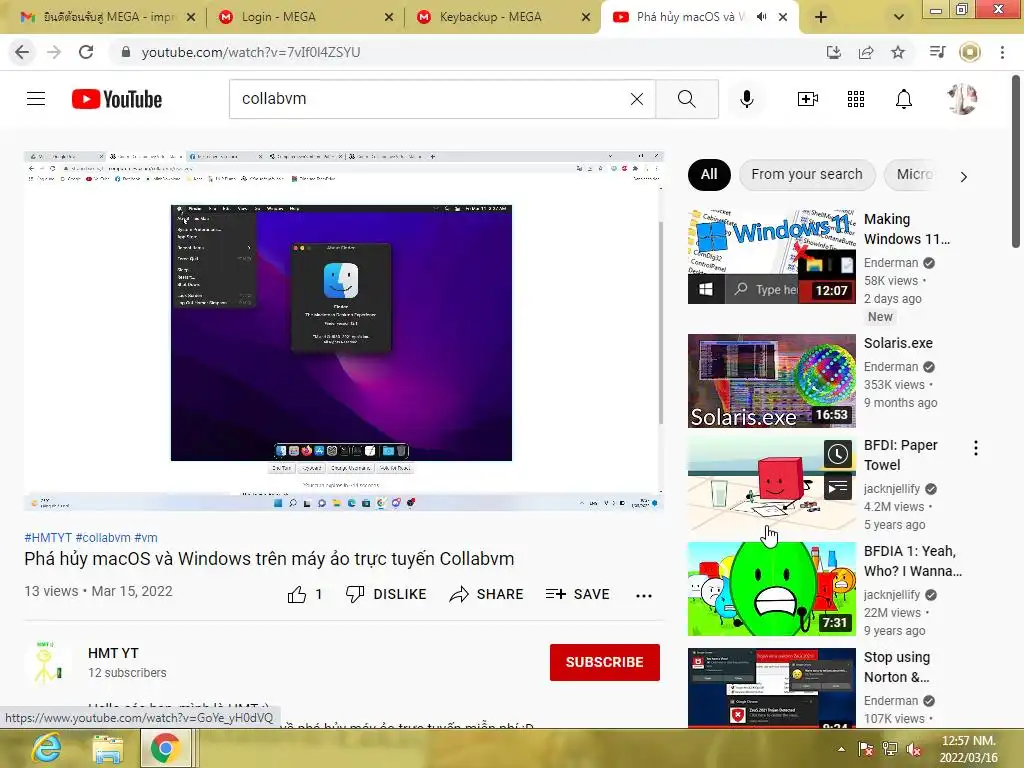The image size is (1024, 768).
Task: Go forward in browser history
Action: [x=54, y=52]
